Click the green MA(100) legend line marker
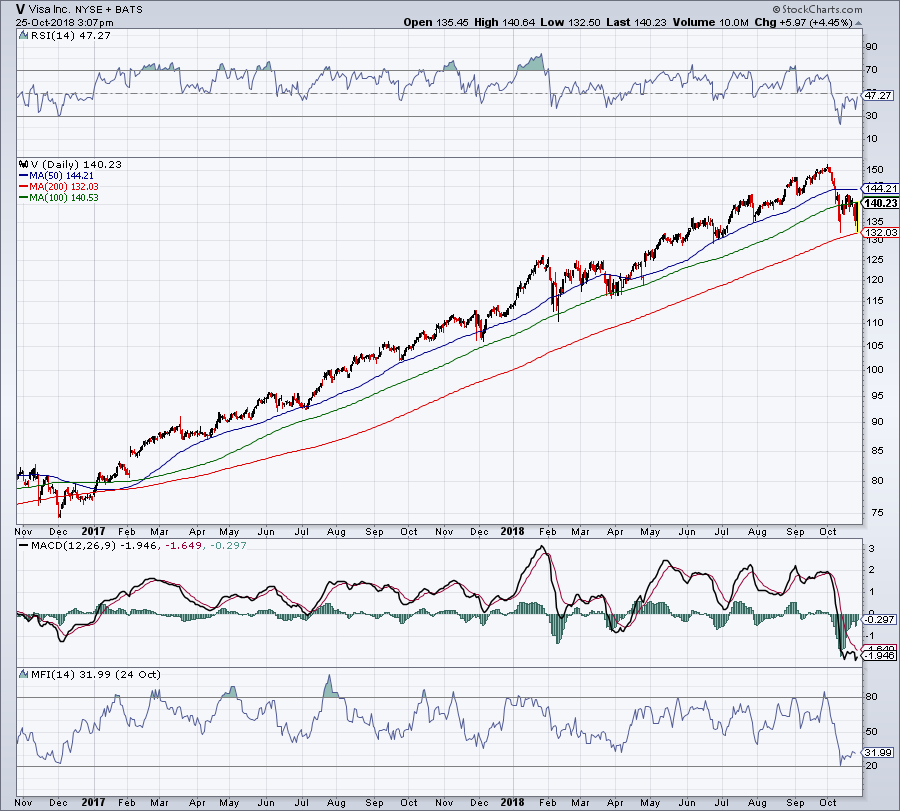This screenshot has height=811, width=900. click(24, 197)
